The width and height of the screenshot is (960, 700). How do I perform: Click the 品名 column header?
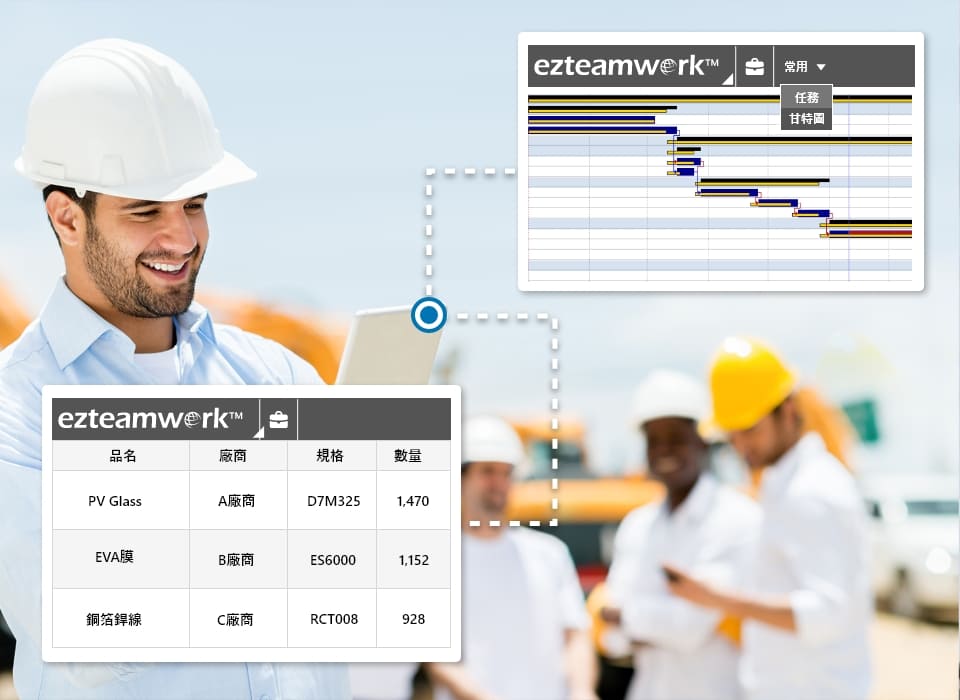pos(121,455)
